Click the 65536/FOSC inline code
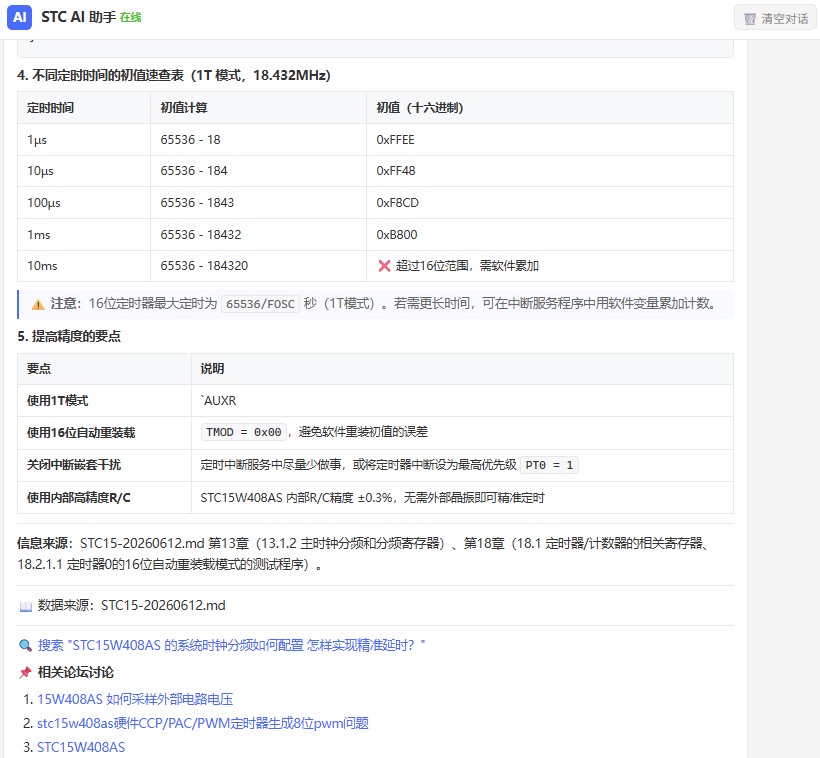Viewport: 820px width, 758px height. point(260,304)
